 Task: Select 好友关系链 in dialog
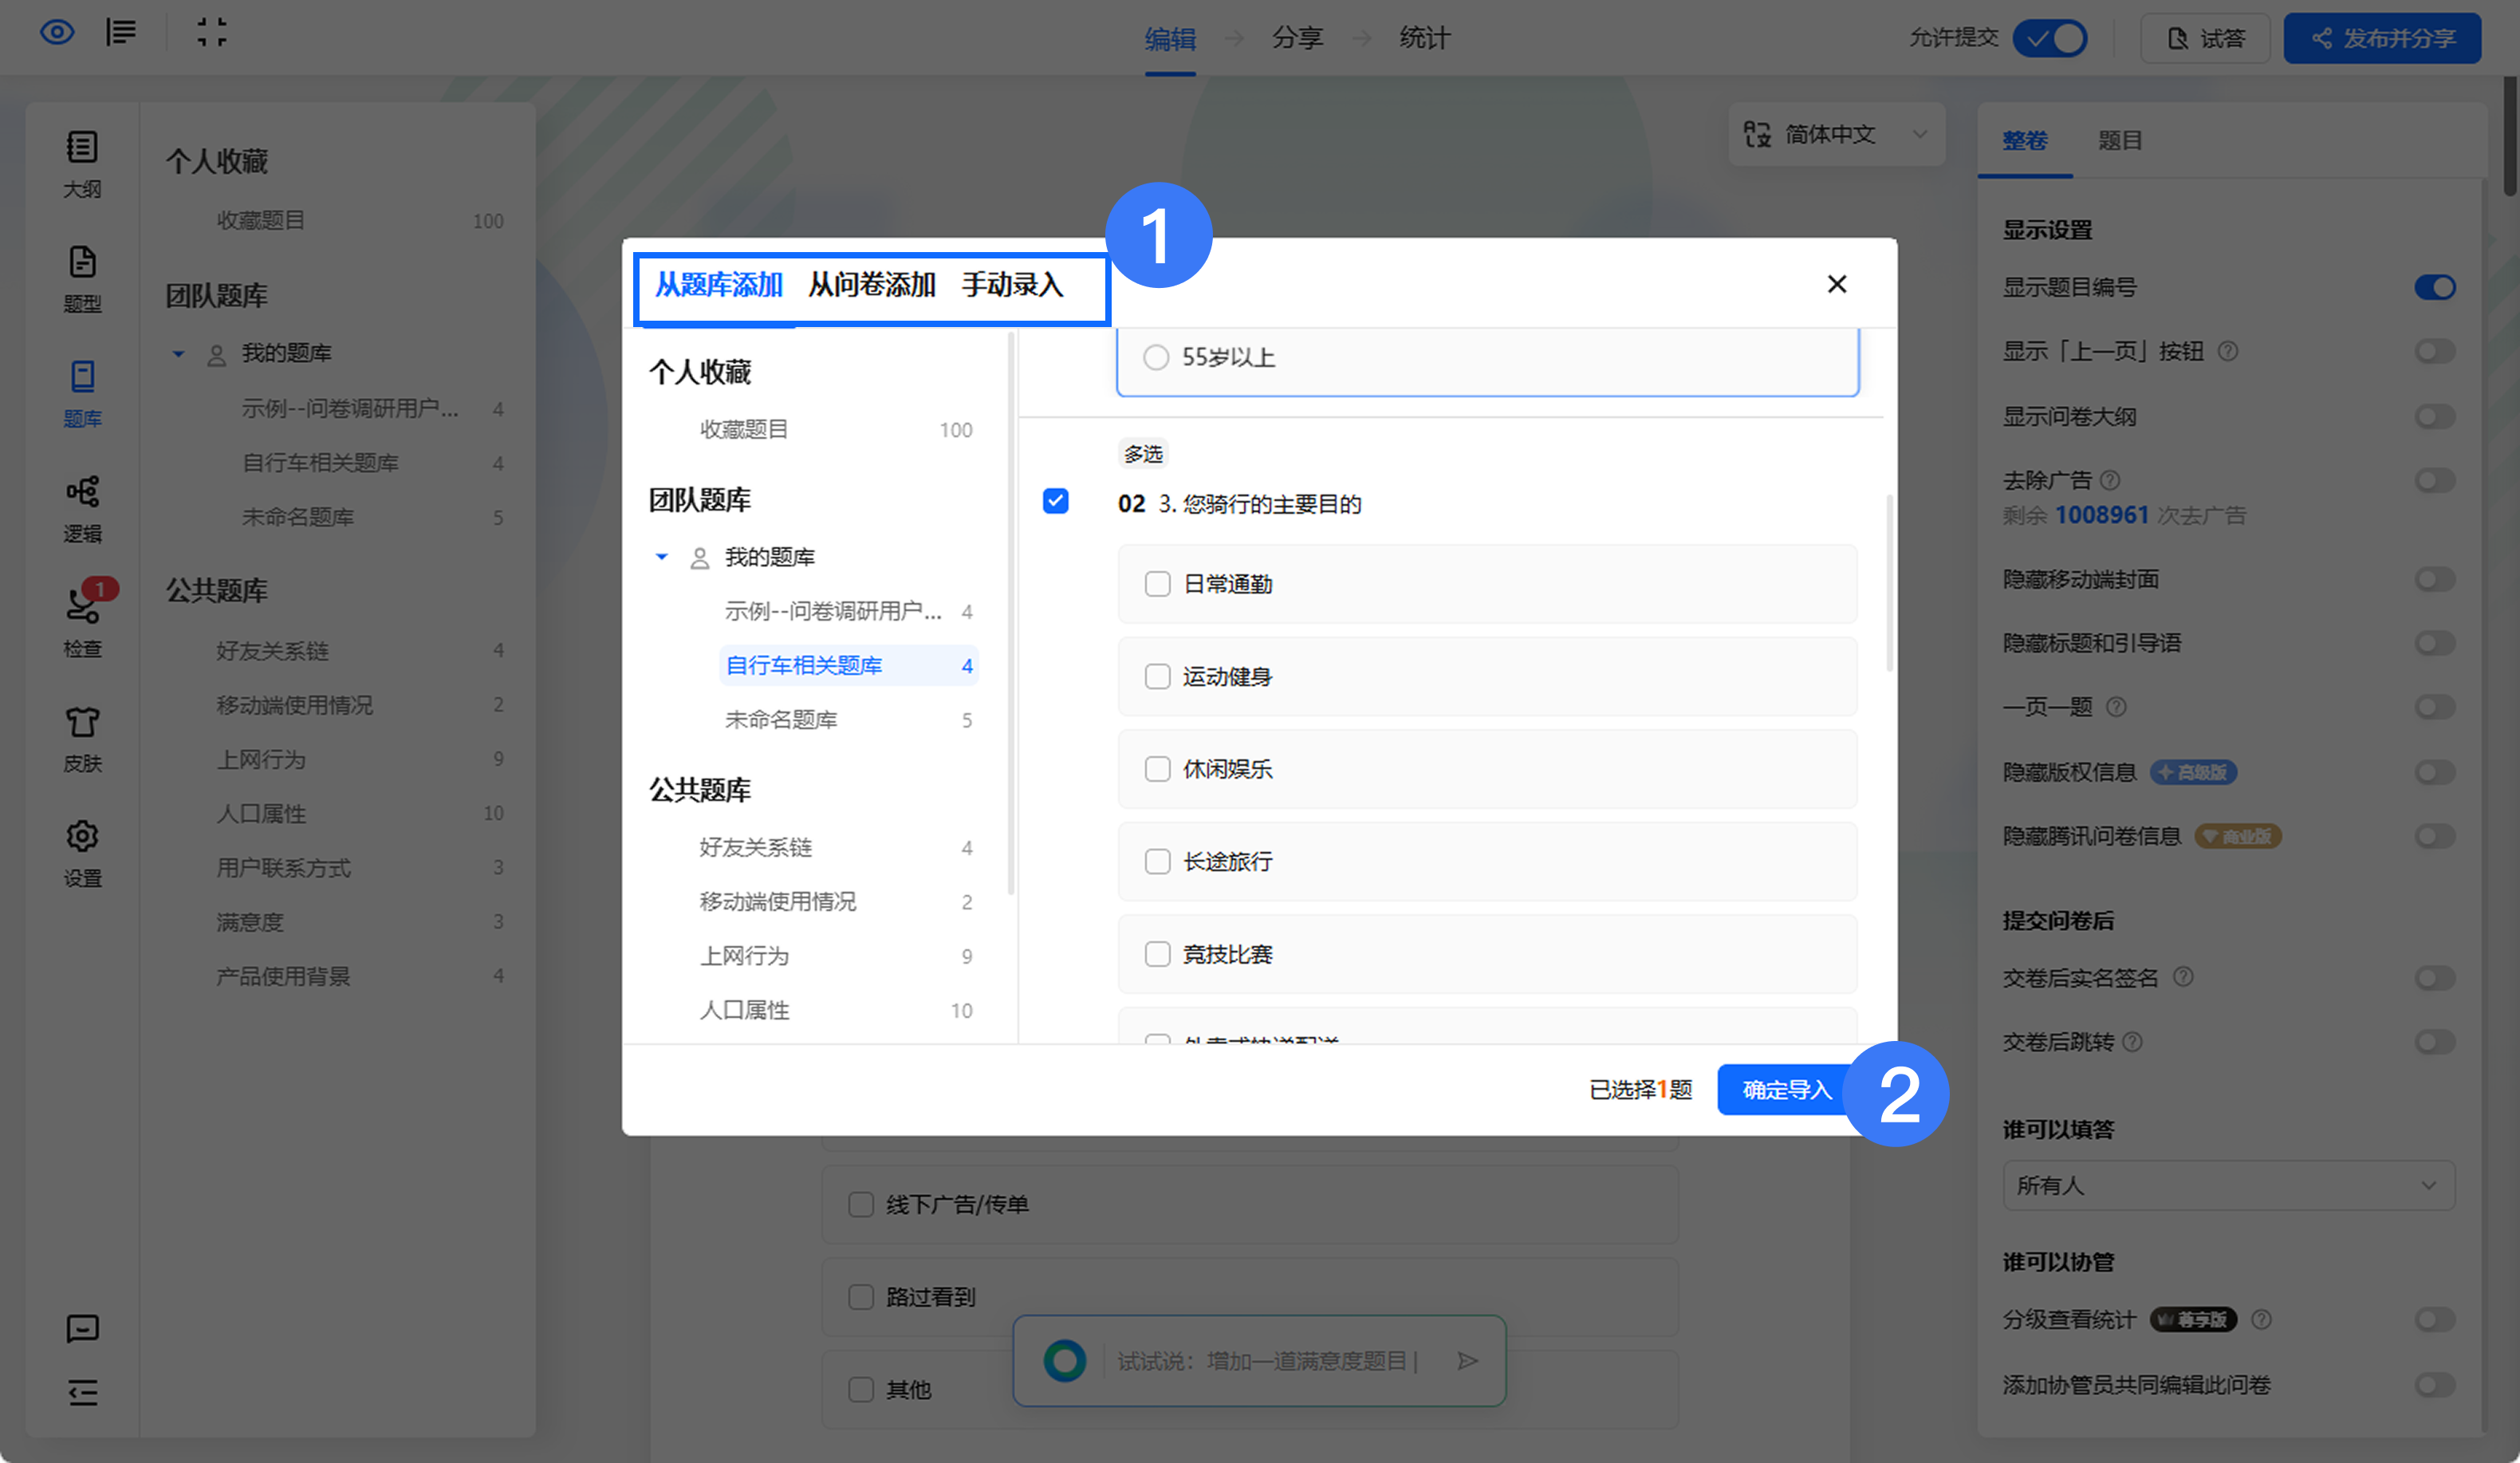835,848
